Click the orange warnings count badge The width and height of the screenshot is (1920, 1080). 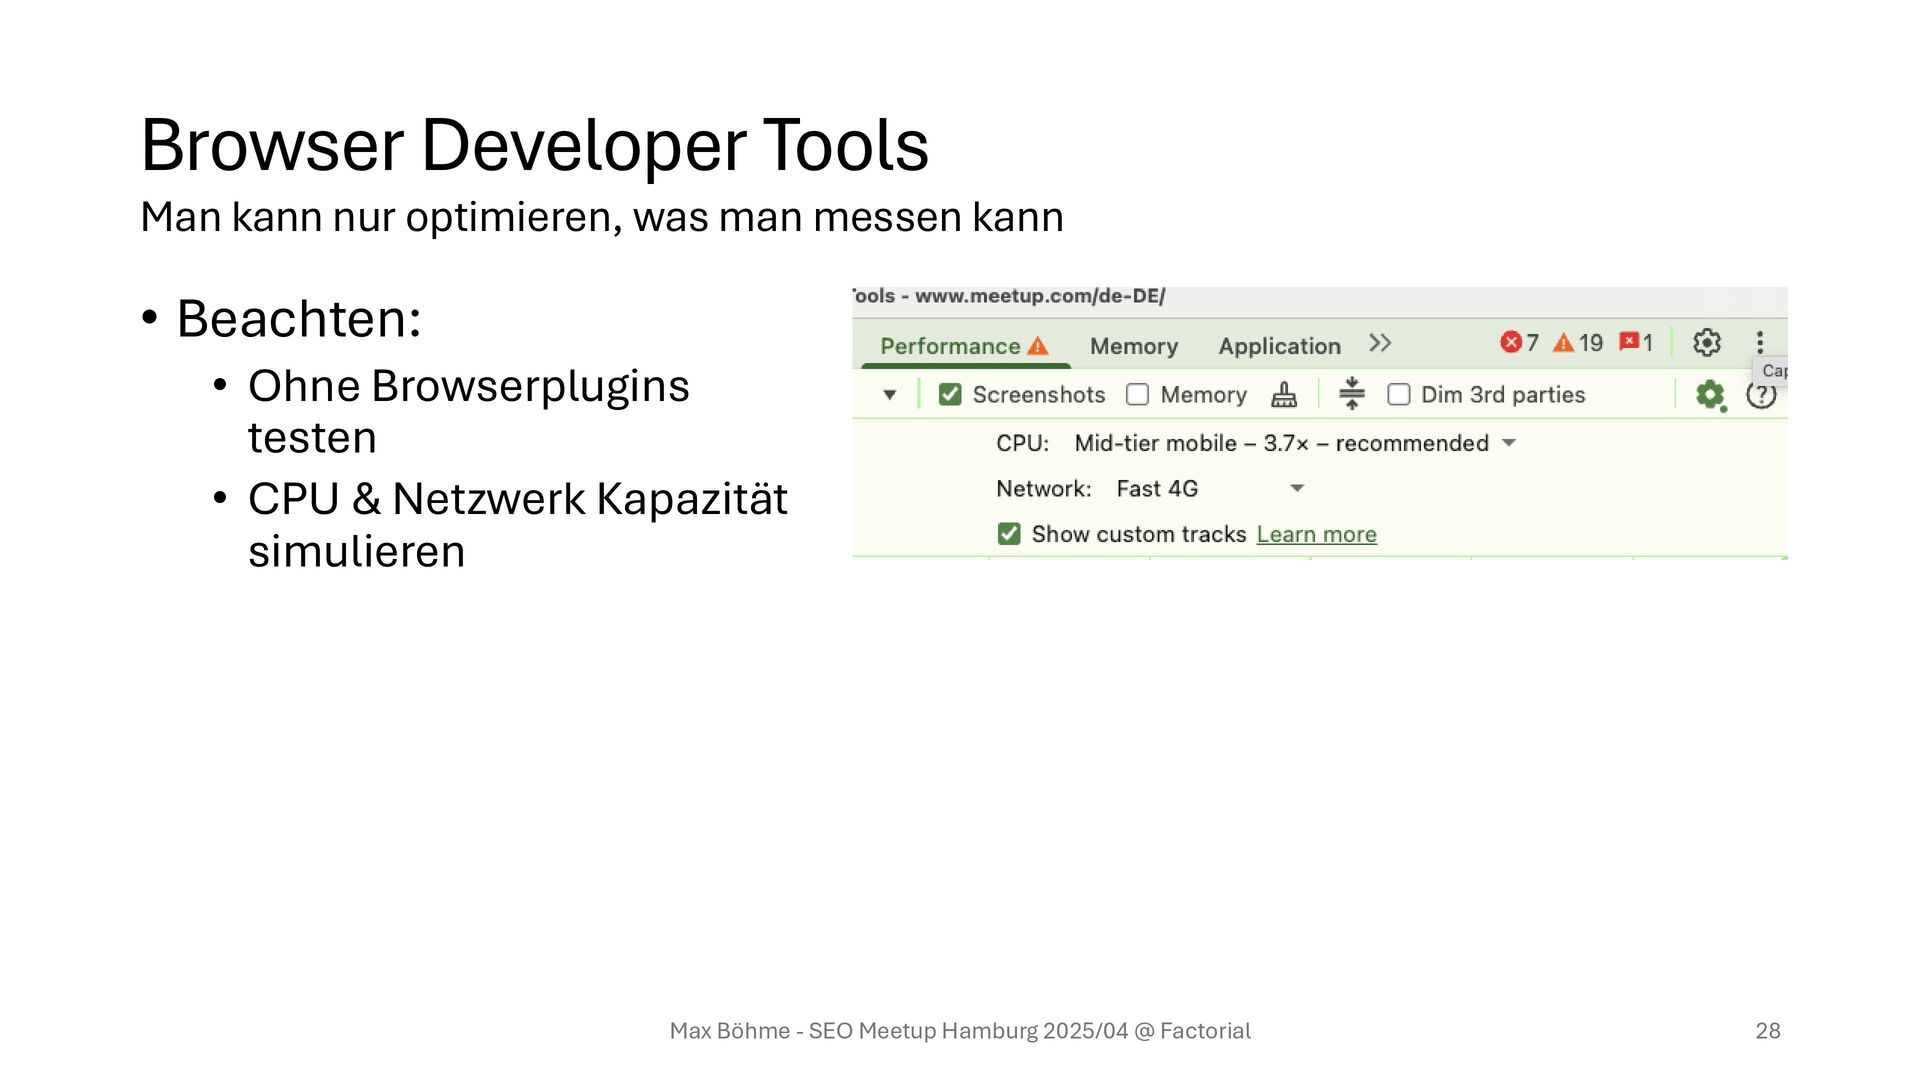coord(1577,343)
